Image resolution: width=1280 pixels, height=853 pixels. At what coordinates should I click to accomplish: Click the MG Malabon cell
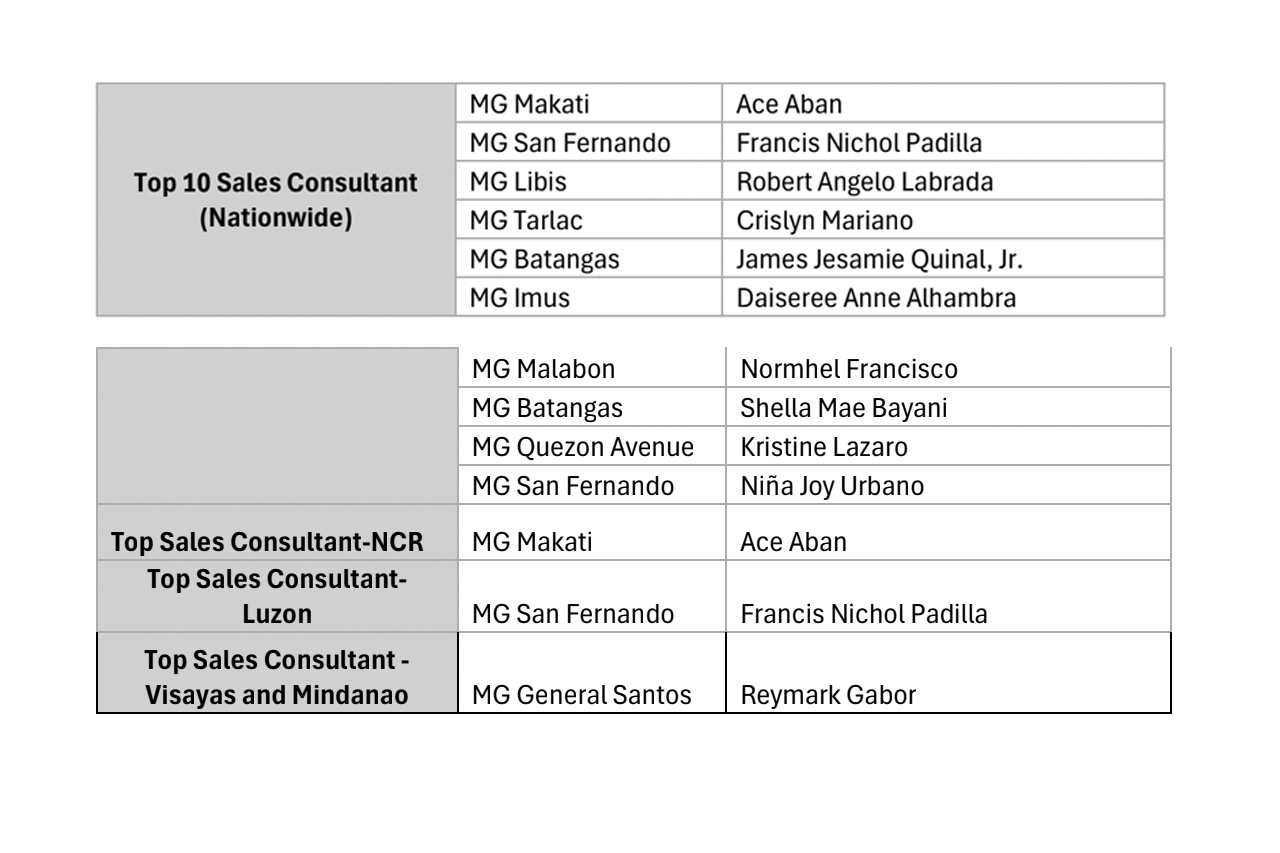tap(543, 370)
